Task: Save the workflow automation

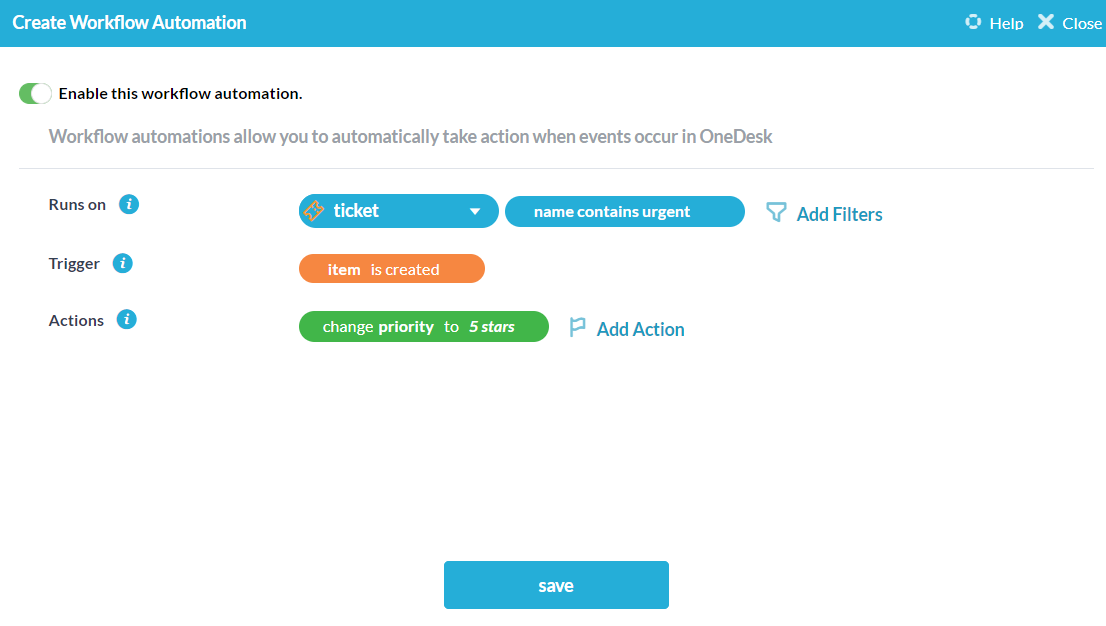Action: click(x=557, y=585)
